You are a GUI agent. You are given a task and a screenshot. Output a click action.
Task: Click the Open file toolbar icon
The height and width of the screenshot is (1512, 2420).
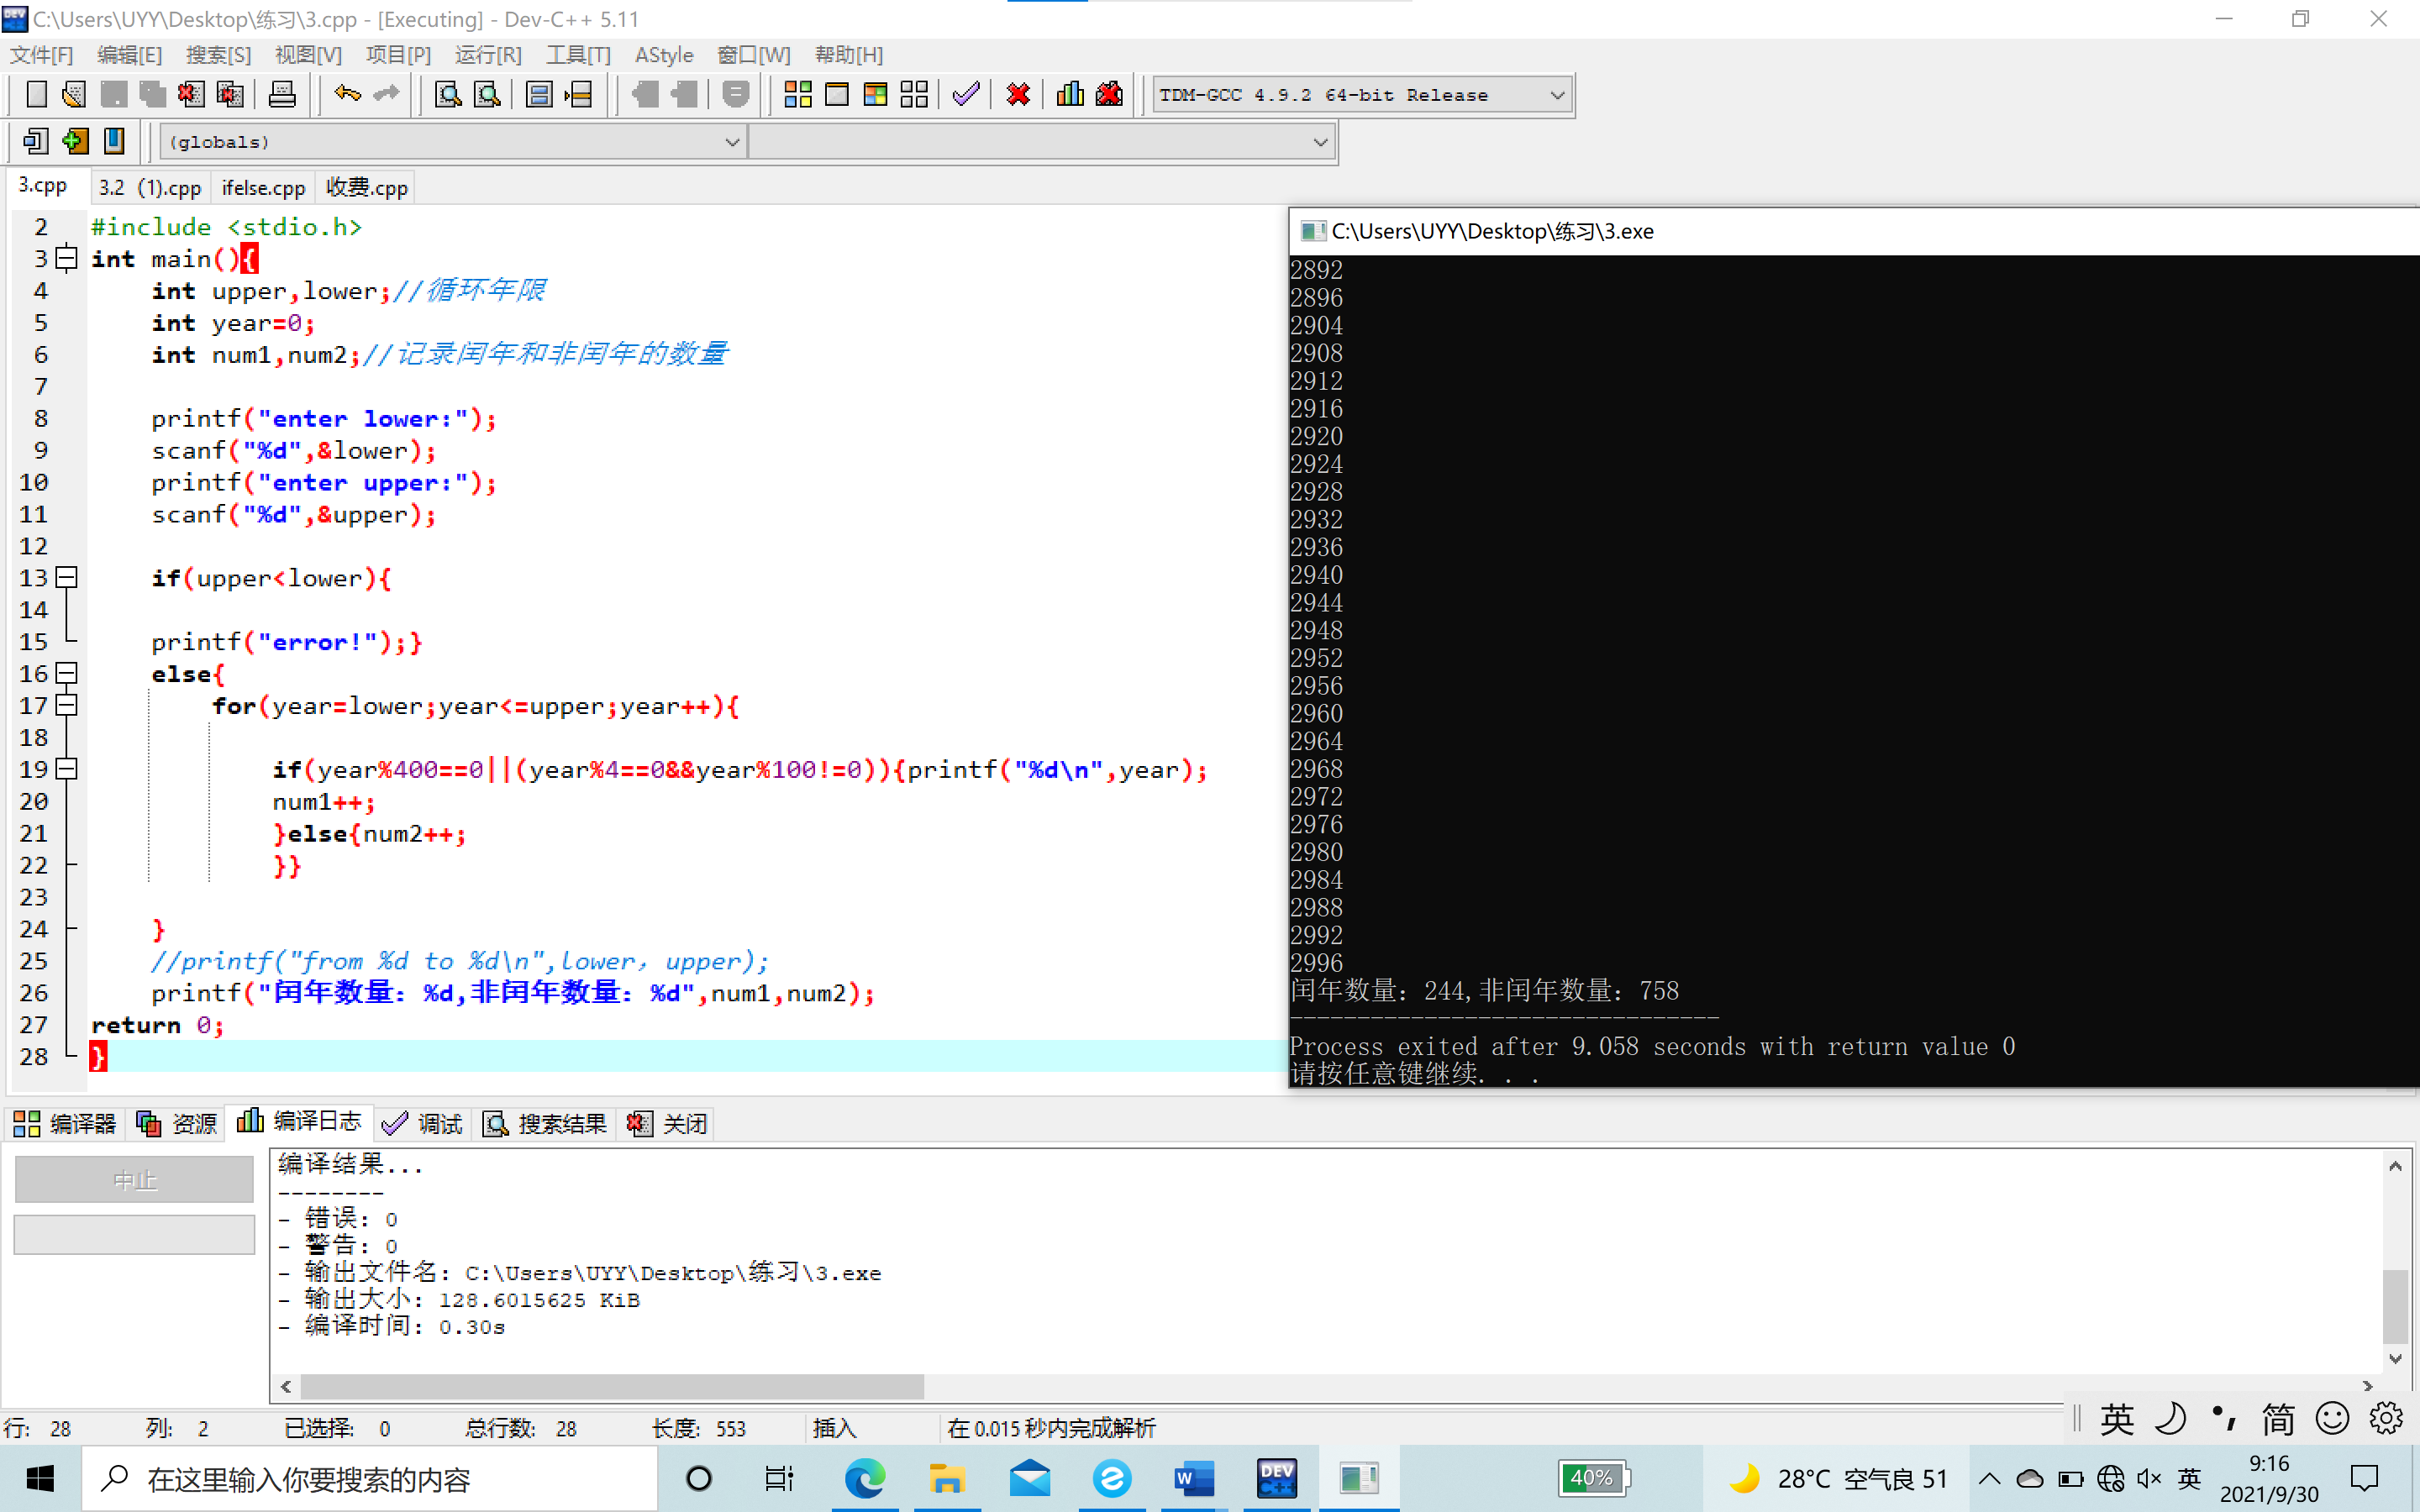pos(74,95)
